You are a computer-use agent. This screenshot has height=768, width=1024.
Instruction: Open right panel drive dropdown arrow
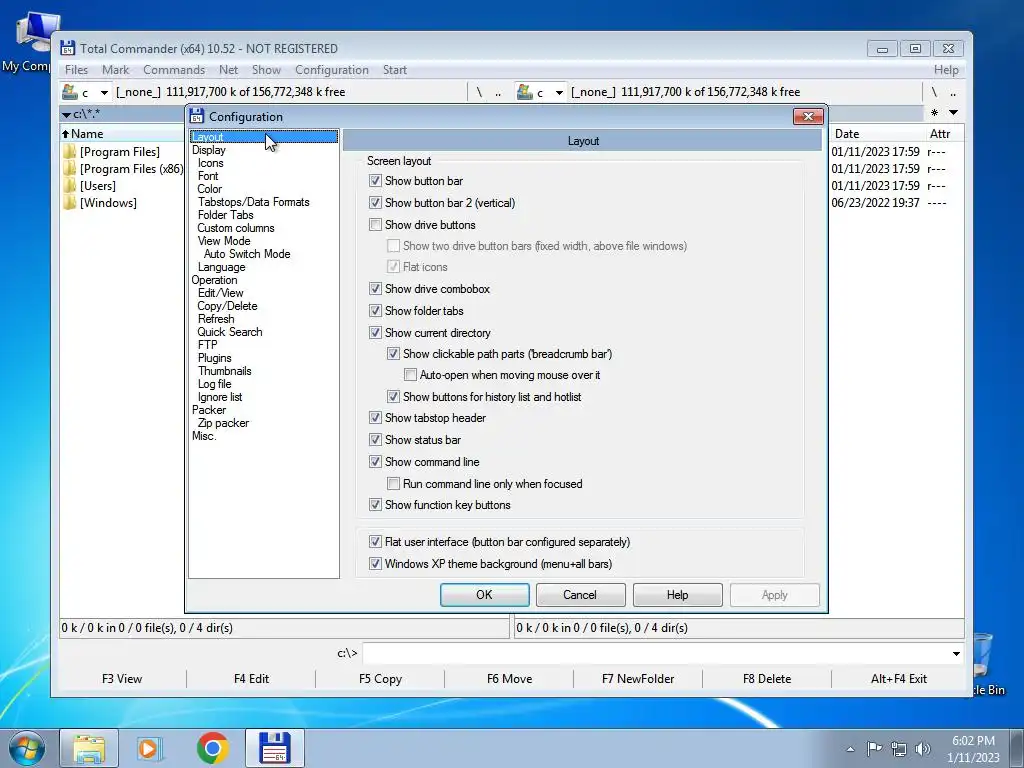[559, 92]
